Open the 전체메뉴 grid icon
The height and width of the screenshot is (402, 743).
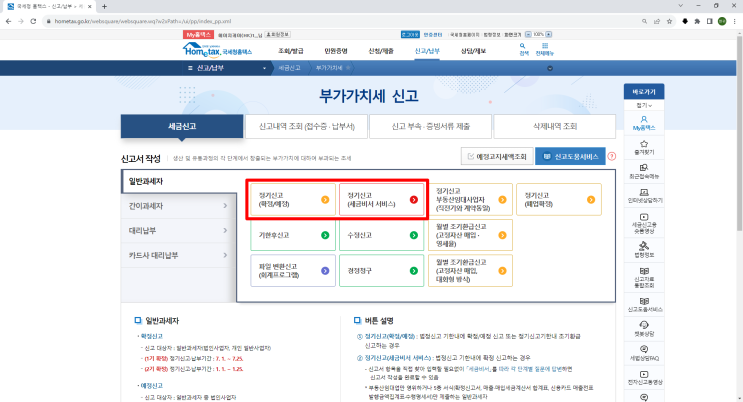pyautogui.click(x=544, y=49)
